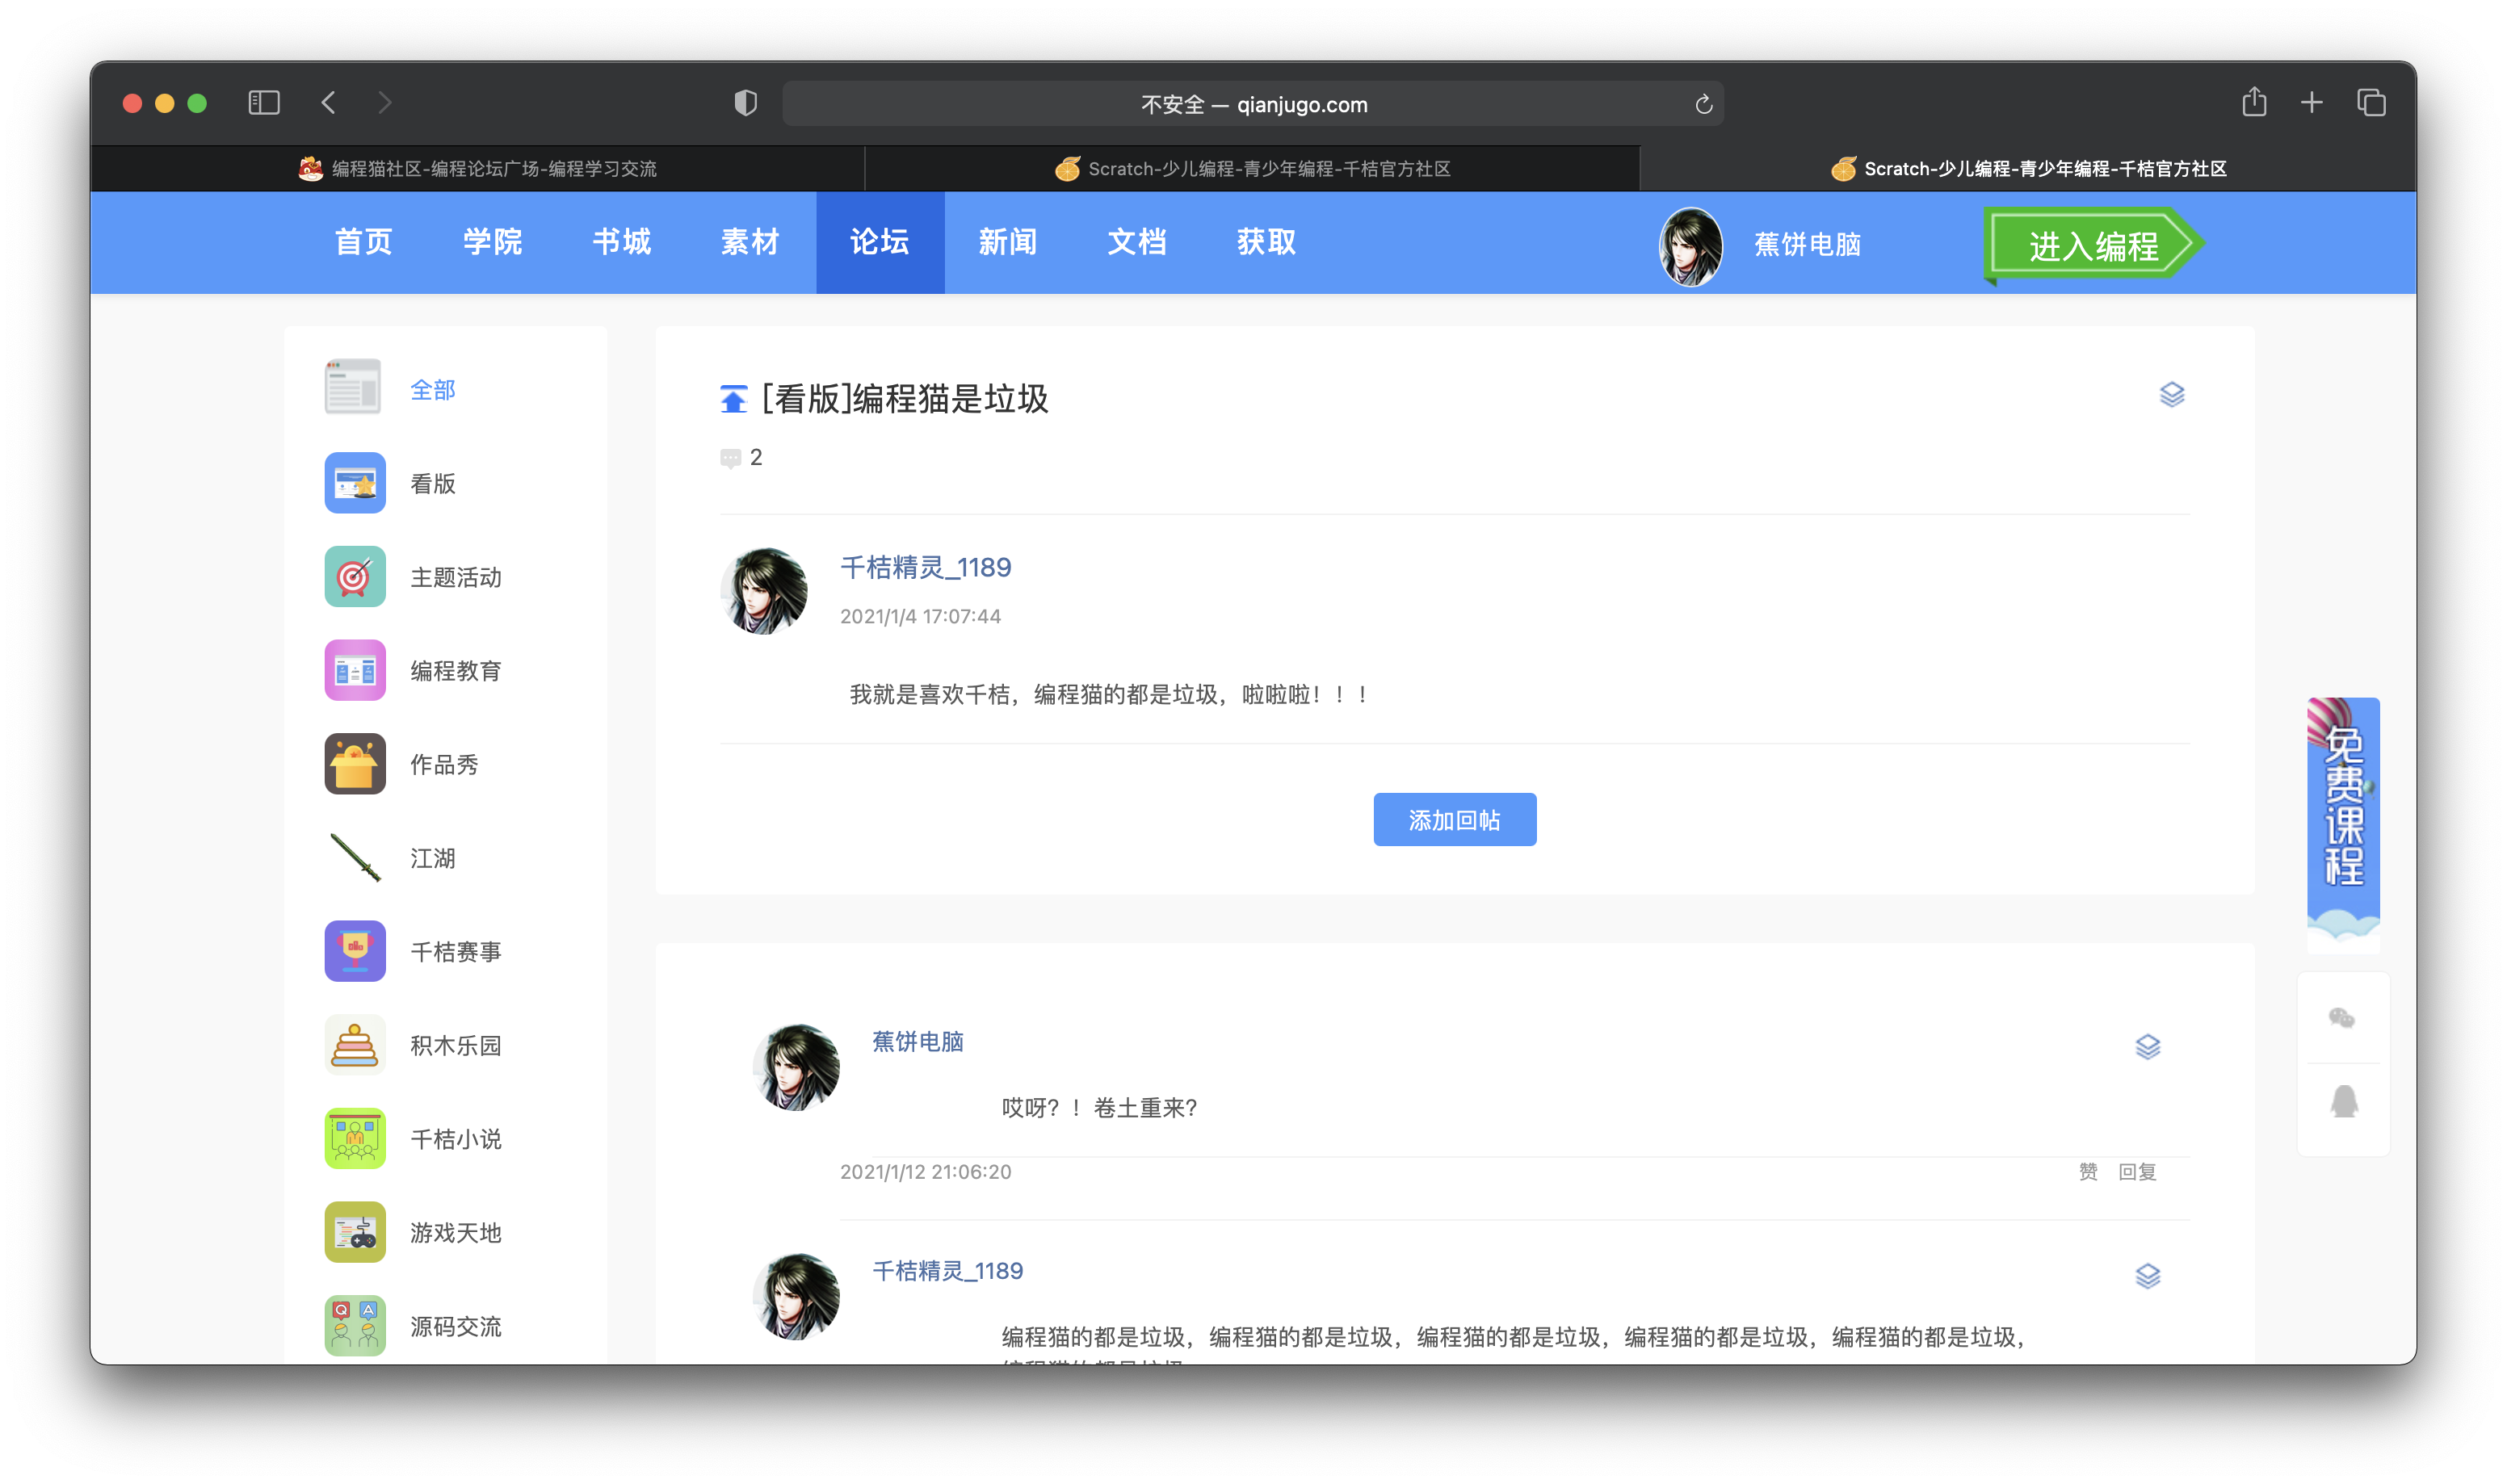The image size is (2507, 1484).
Task: Open a new tab with plus icon
Action: 2312,103
